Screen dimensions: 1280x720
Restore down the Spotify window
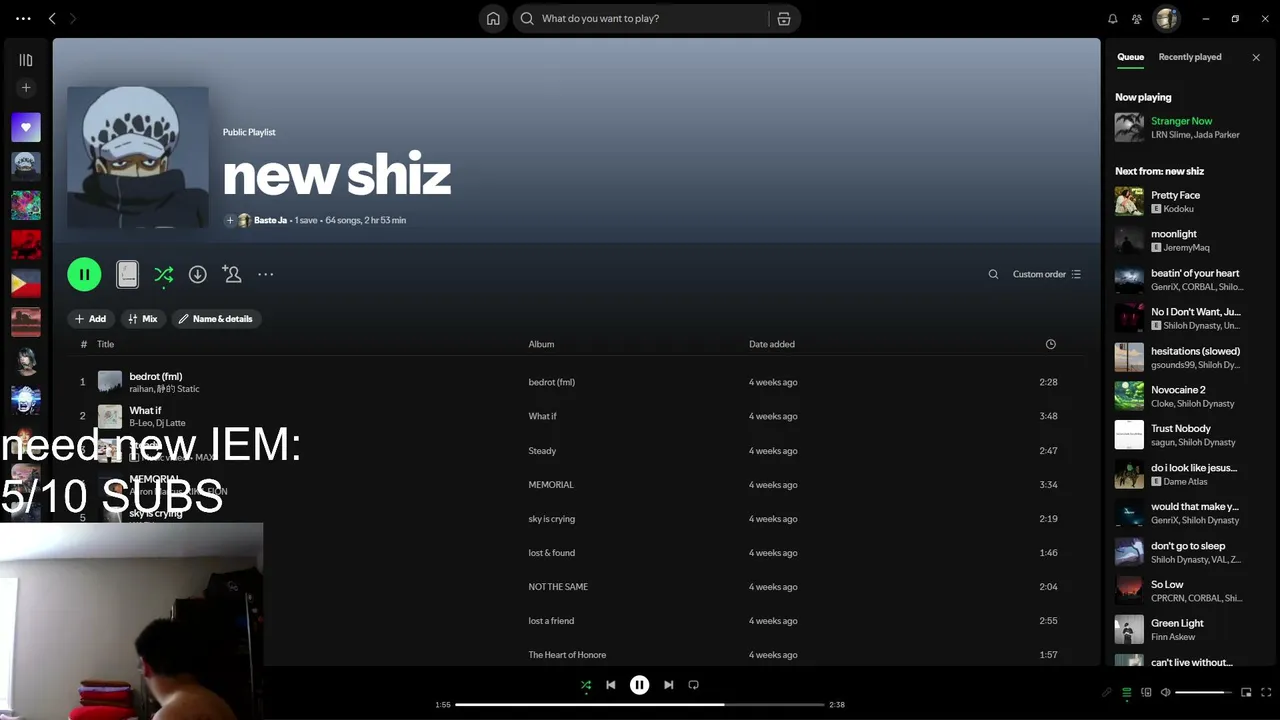coord(1235,18)
